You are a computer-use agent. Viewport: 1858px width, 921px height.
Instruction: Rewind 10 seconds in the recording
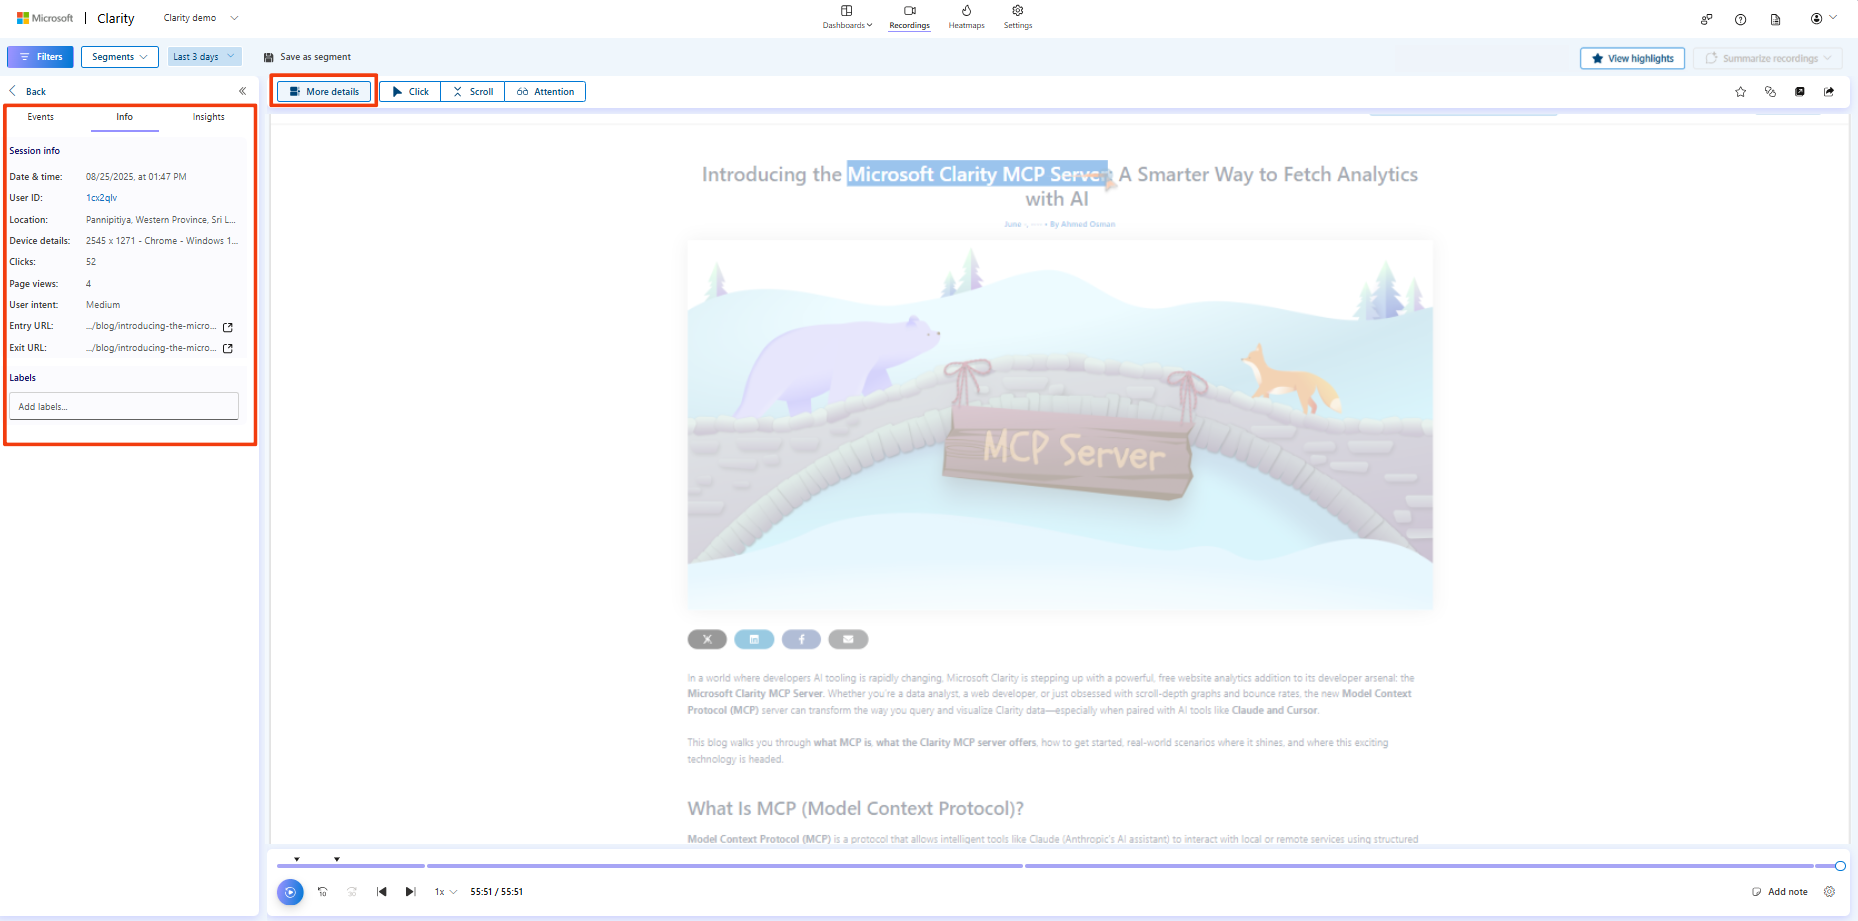tap(322, 892)
